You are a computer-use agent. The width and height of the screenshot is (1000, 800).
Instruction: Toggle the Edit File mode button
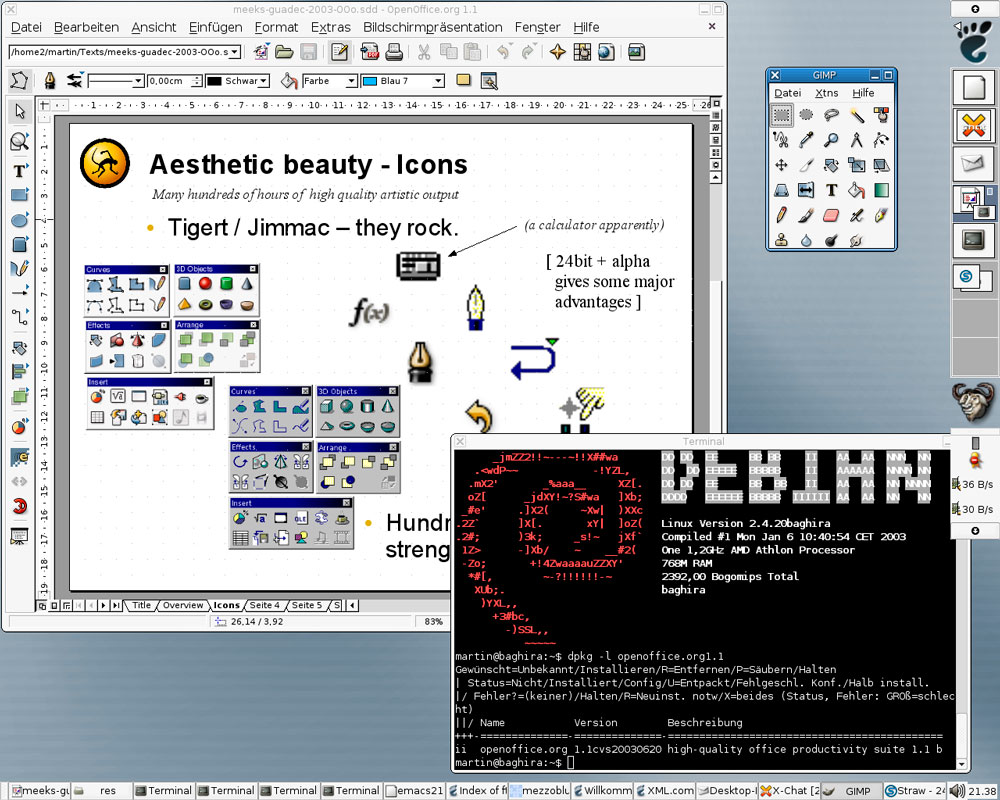coord(339,52)
